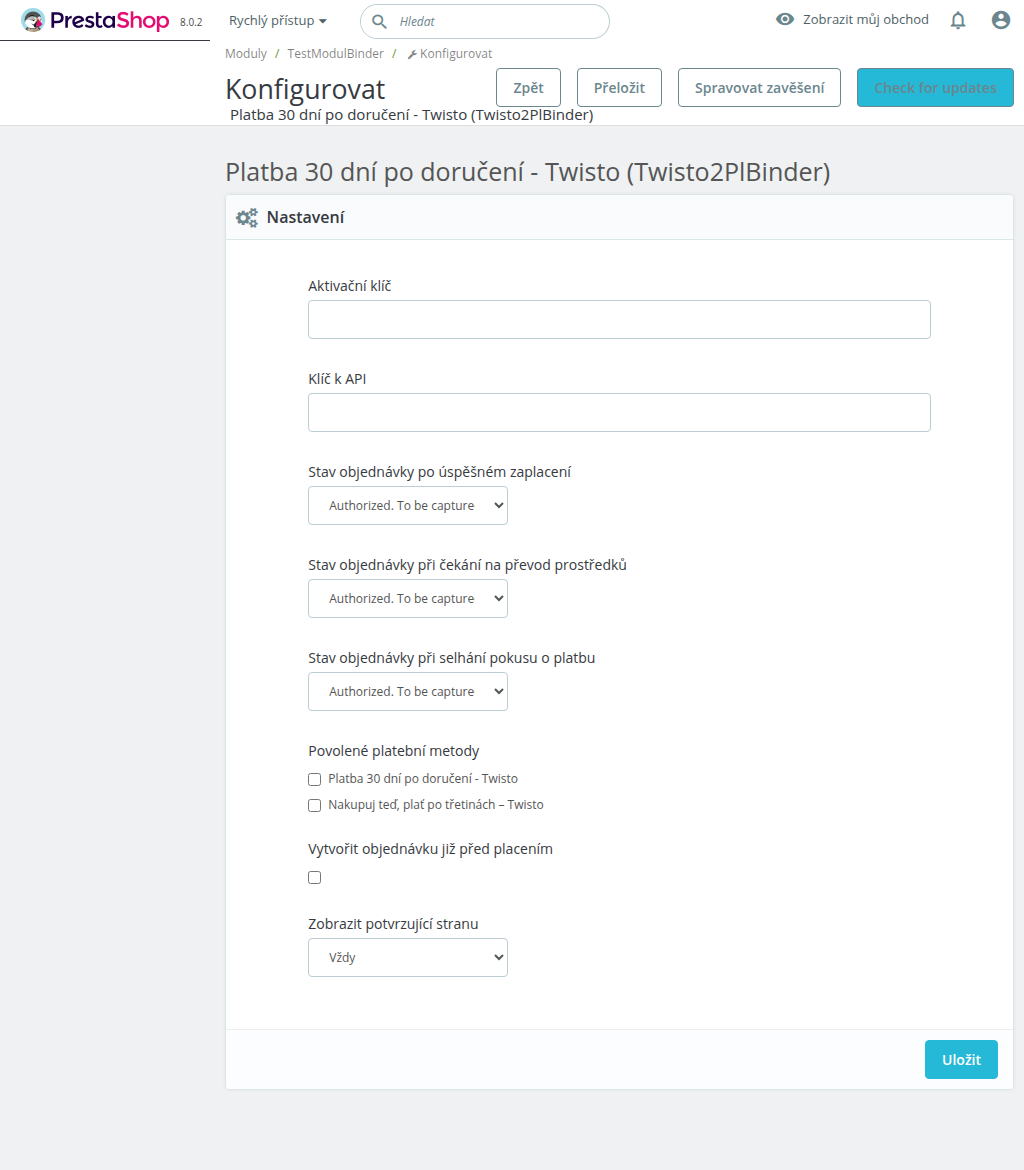Click into the Aktivační klíč field

[x=619, y=320]
